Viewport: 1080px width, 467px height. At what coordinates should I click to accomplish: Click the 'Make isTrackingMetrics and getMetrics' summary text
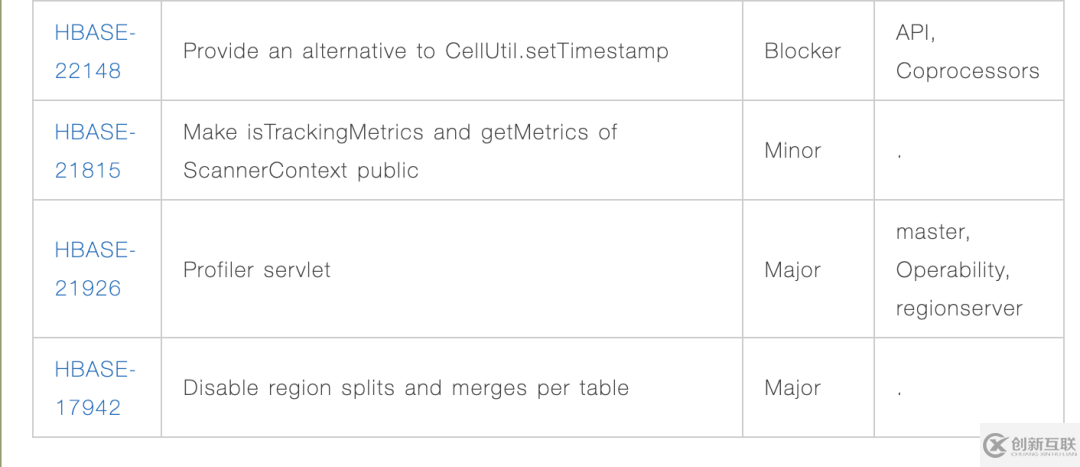tap(400, 132)
